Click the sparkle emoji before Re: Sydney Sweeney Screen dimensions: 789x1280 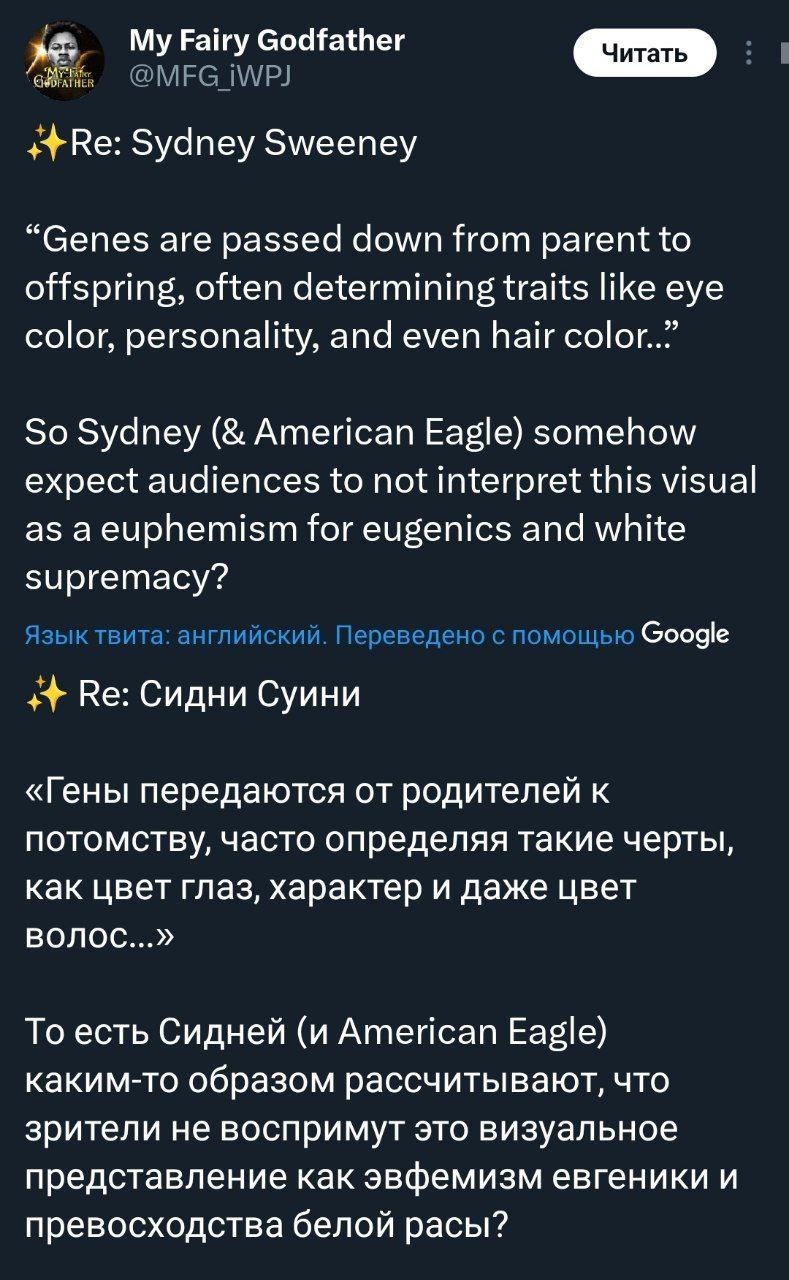pyautogui.click(x=45, y=144)
